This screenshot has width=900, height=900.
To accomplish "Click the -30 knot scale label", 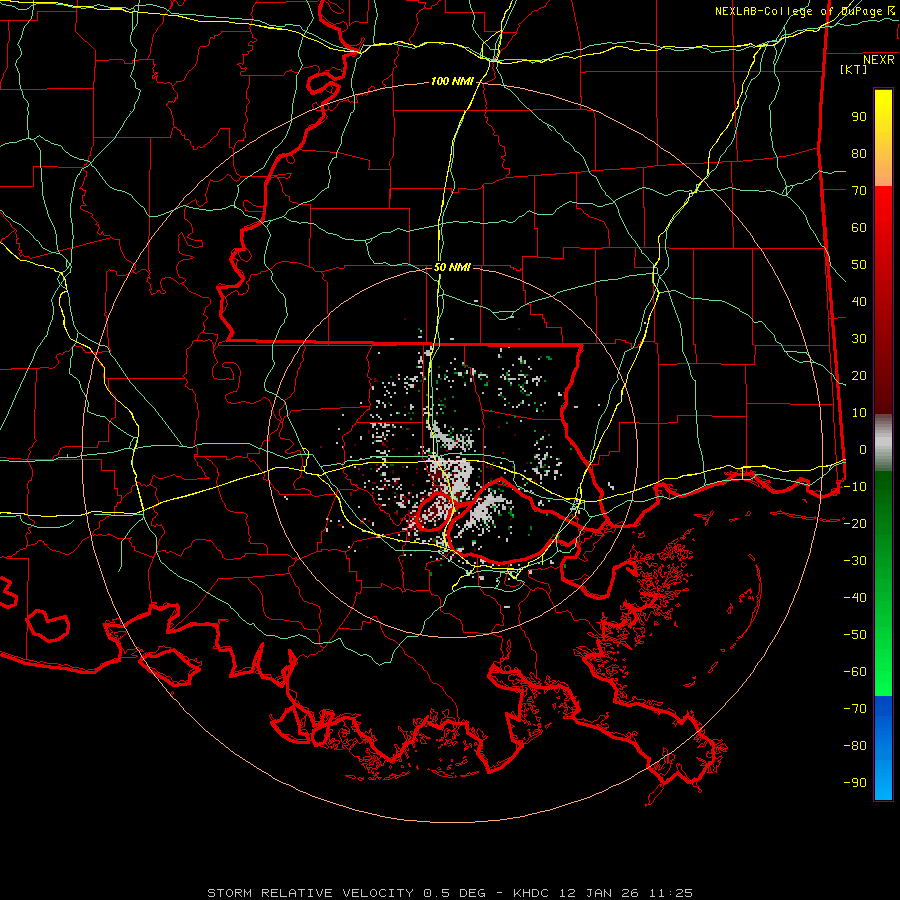I will pos(855,561).
